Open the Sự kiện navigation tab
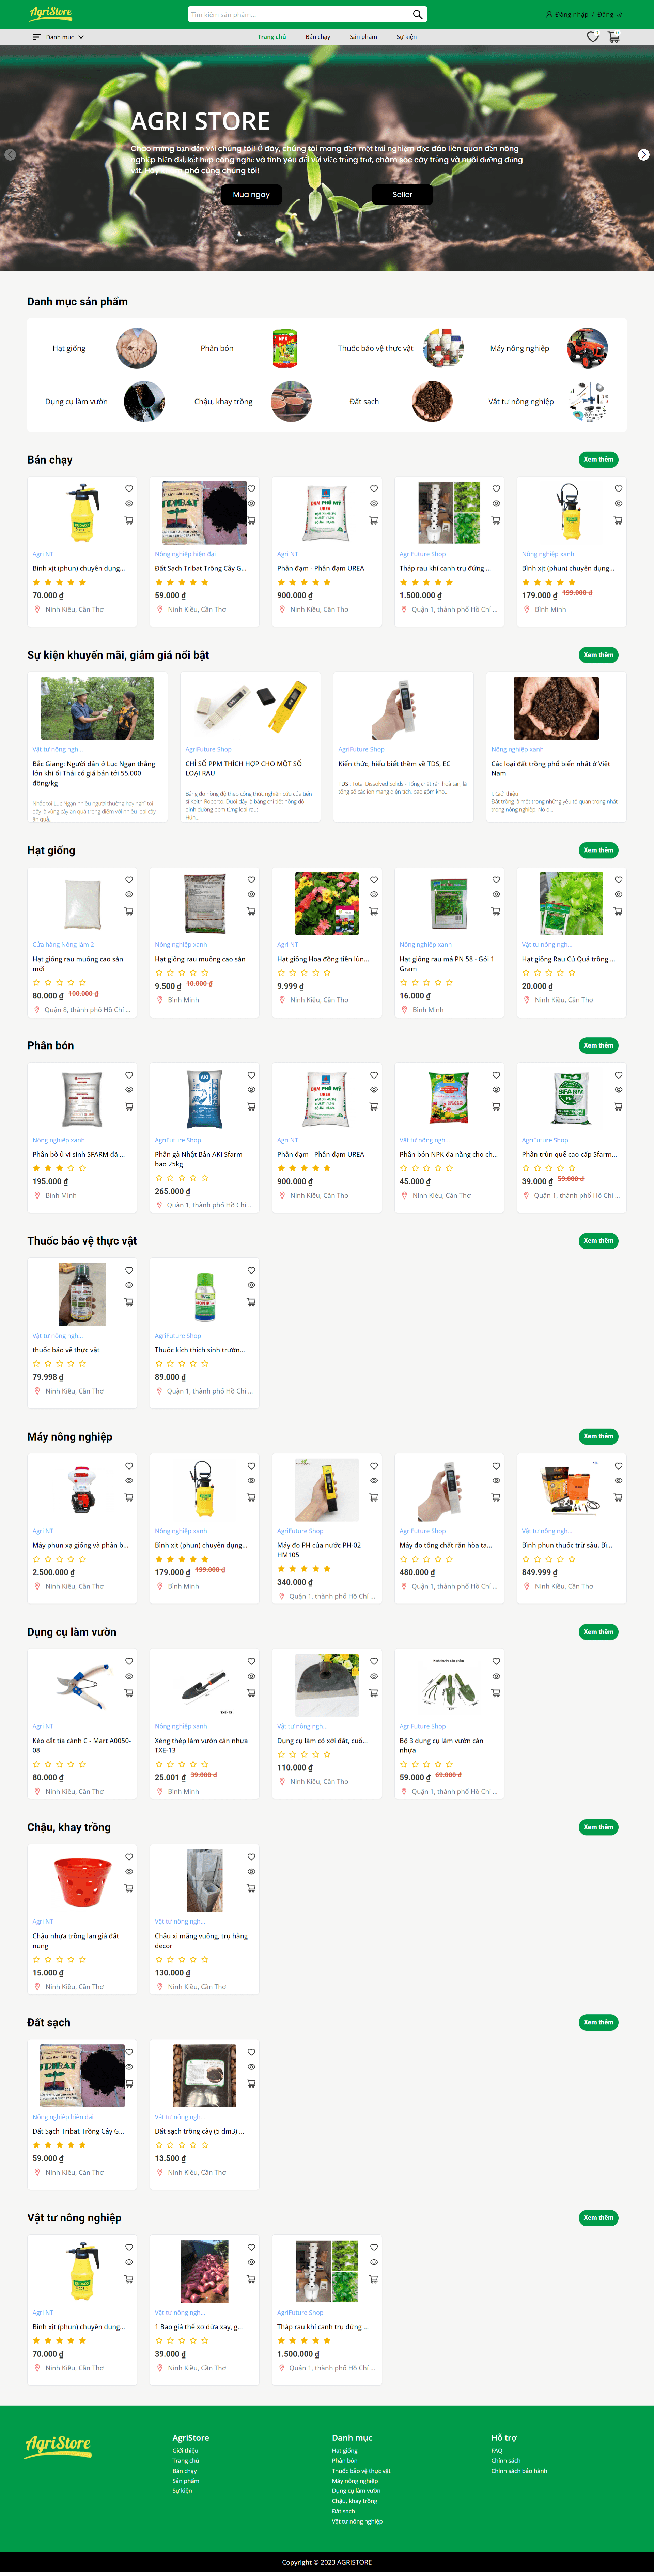 tap(406, 37)
